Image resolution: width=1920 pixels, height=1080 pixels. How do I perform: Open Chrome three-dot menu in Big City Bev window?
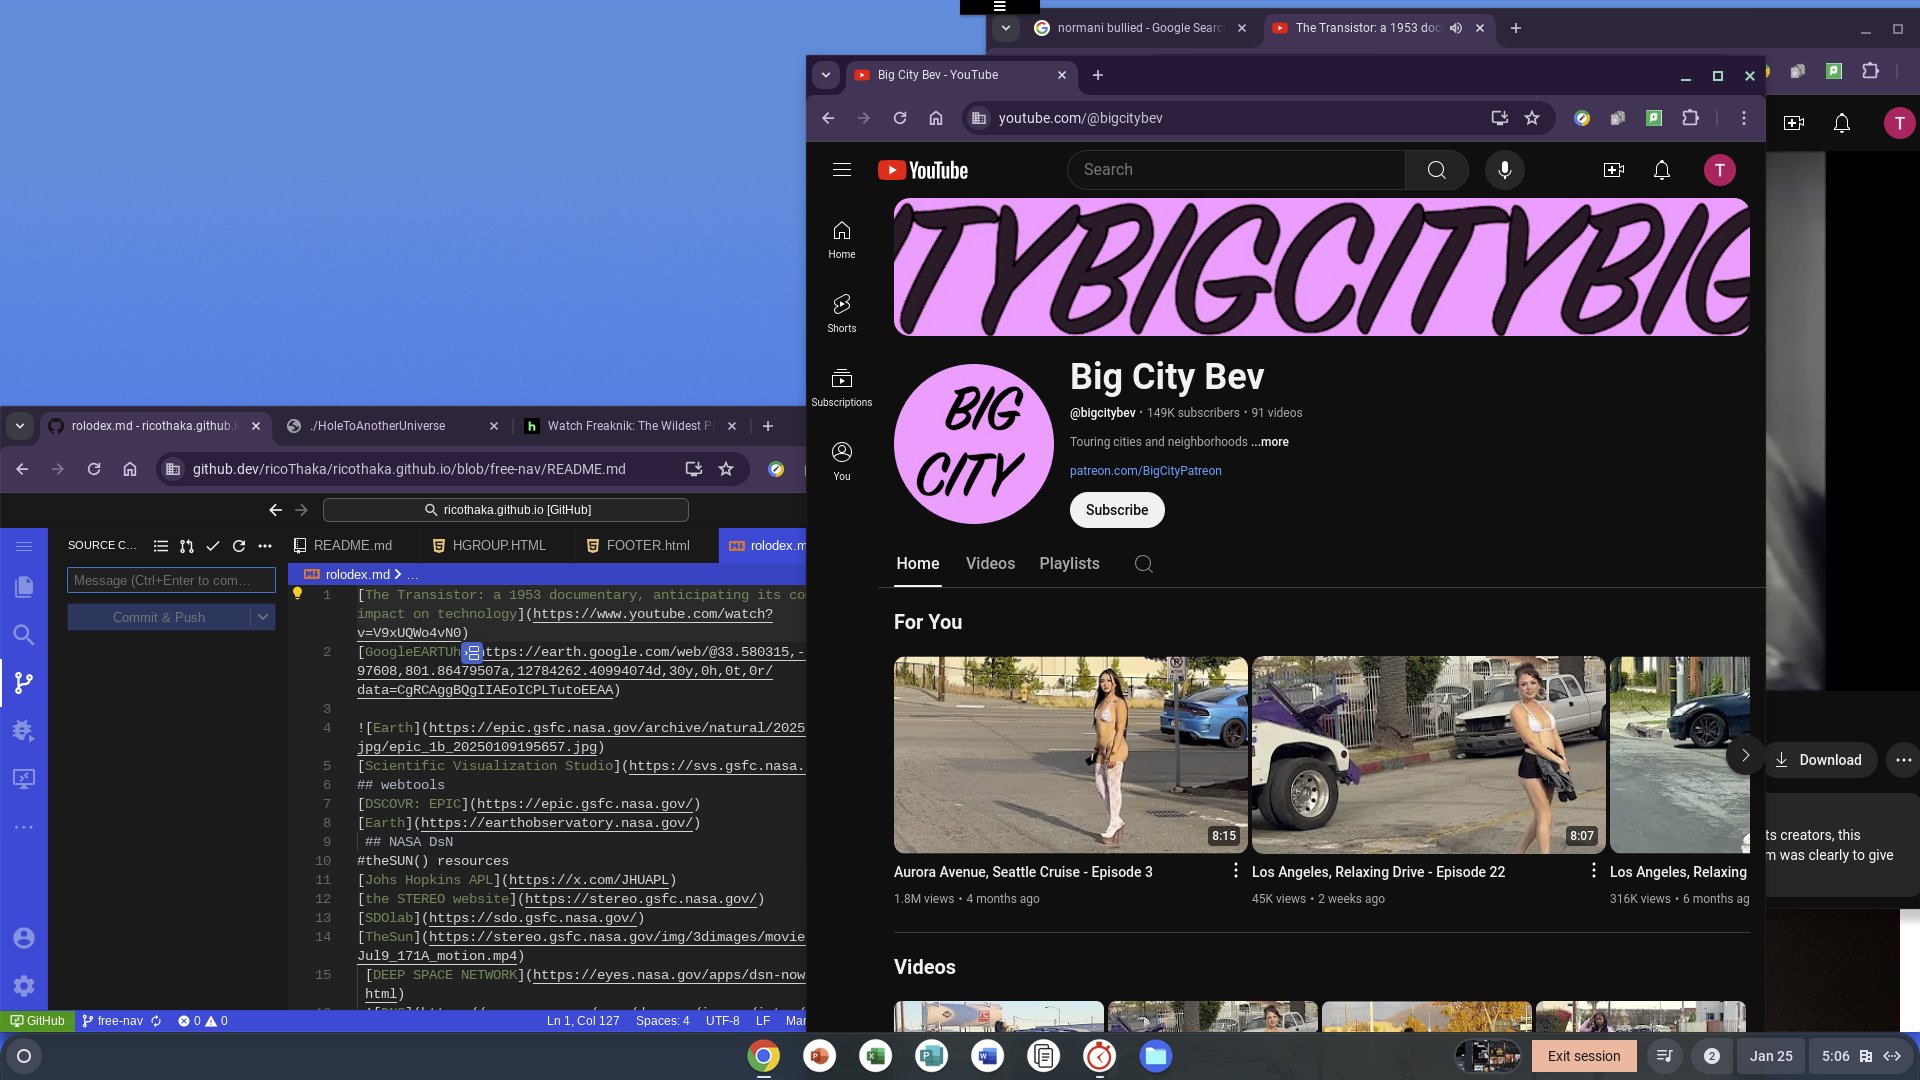[x=1743, y=118]
